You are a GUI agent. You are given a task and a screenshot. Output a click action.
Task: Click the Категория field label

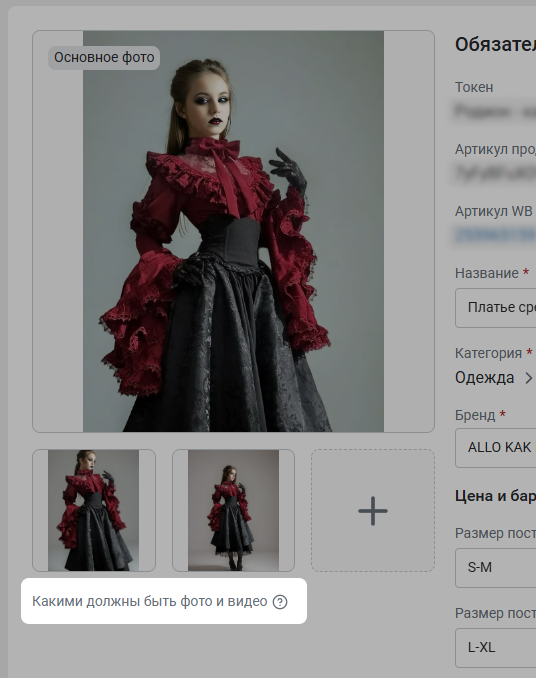pos(488,353)
